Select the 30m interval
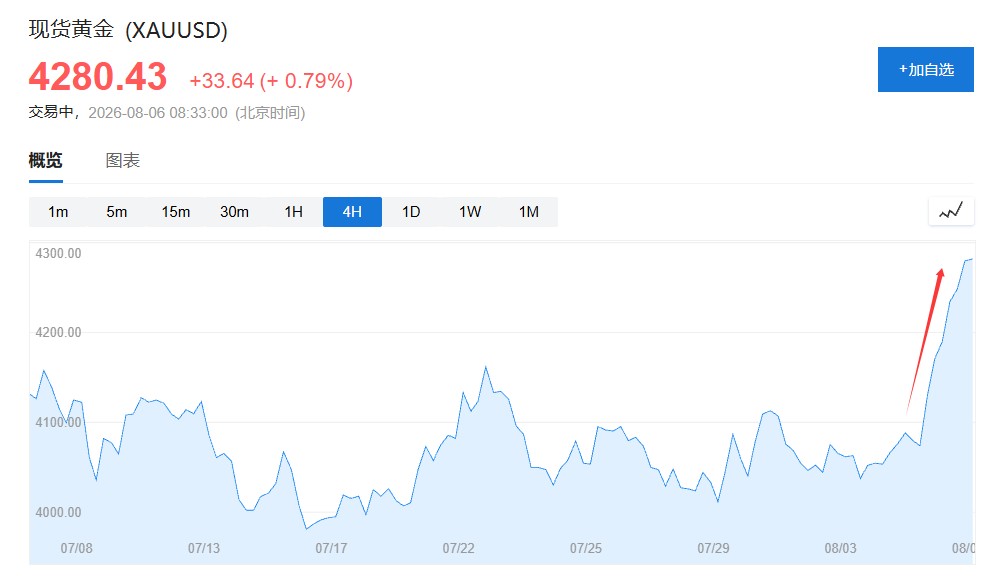991x576 pixels. point(234,212)
